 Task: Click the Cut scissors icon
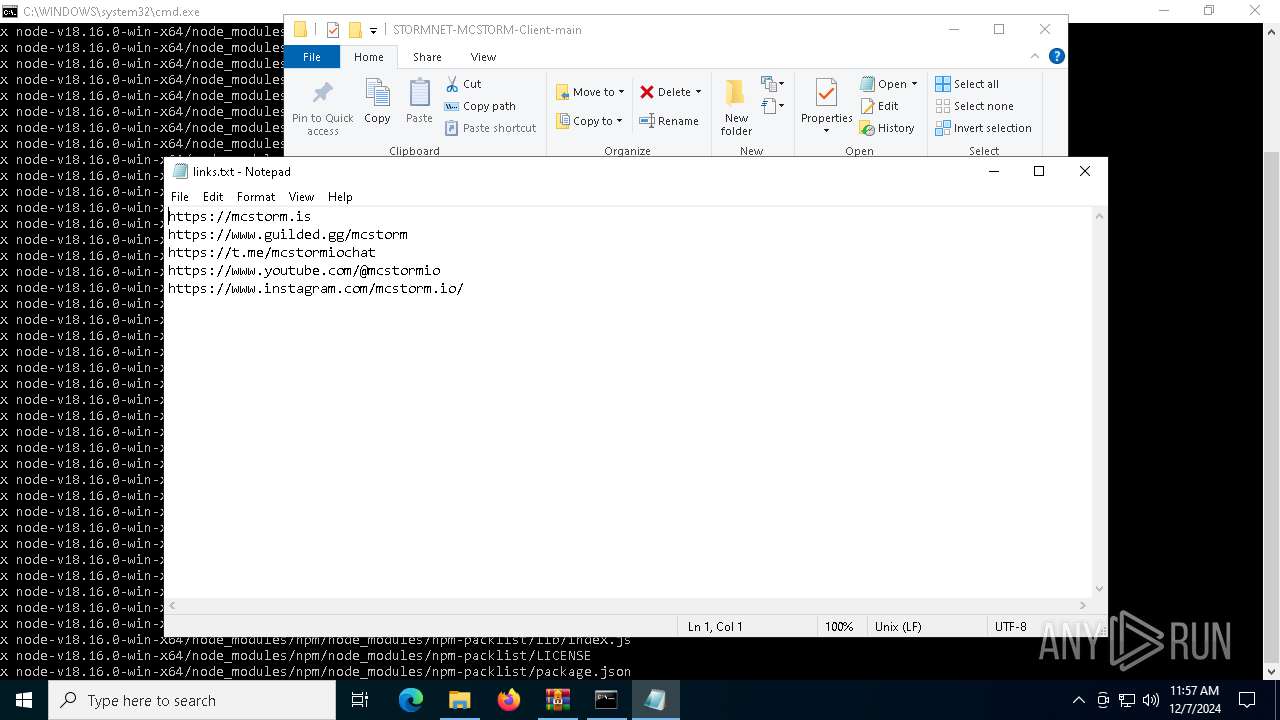click(452, 84)
